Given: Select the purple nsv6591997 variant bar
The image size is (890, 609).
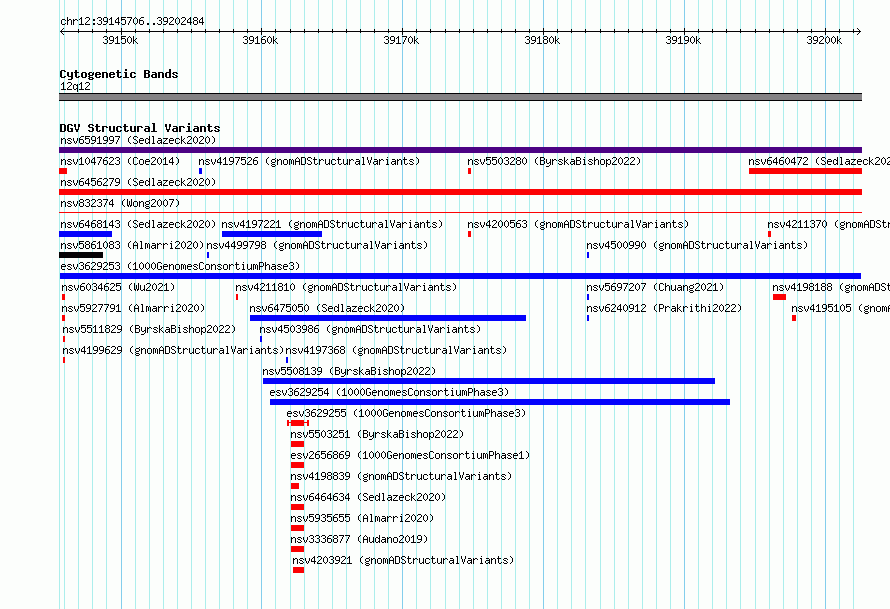Looking at the screenshot, I should (x=460, y=150).
